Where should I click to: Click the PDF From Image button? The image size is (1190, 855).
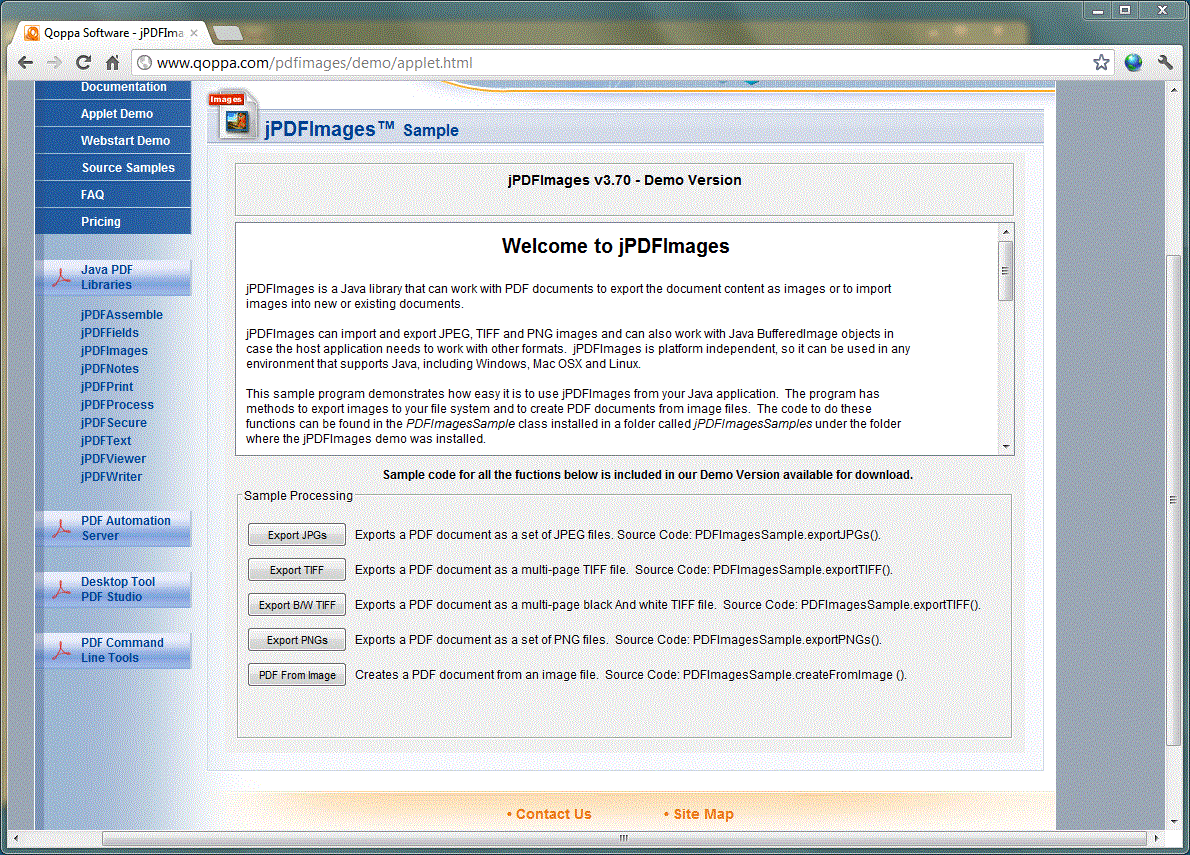tap(297, 674)
